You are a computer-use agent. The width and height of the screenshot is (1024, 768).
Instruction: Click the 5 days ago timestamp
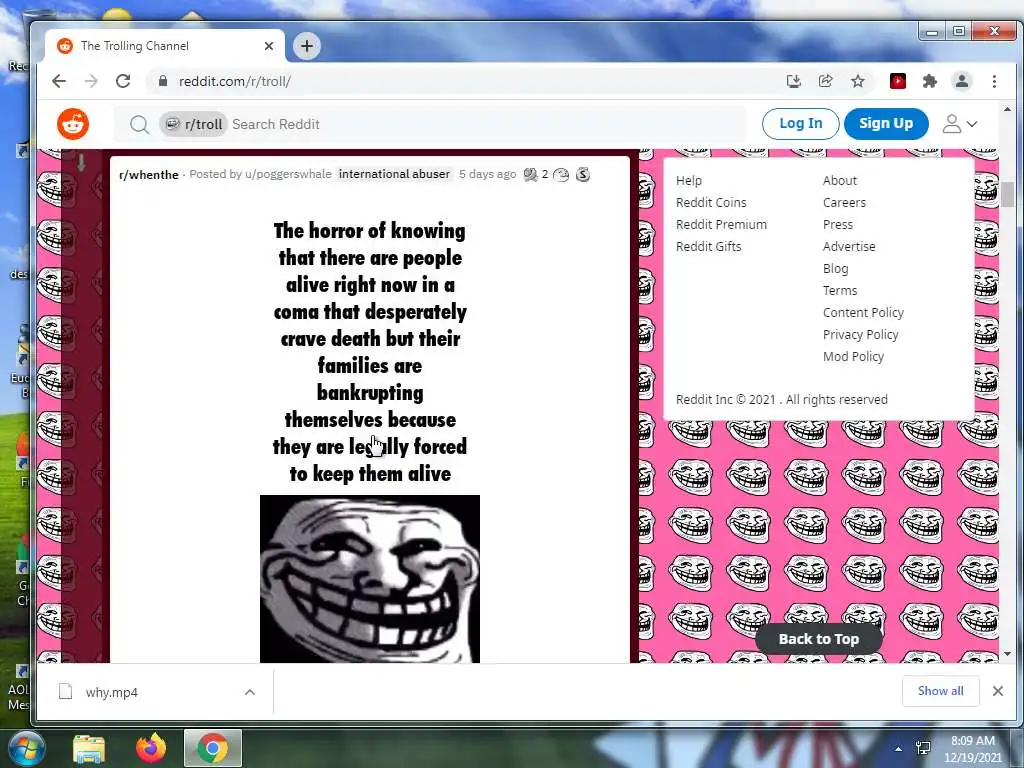[487, 174]
